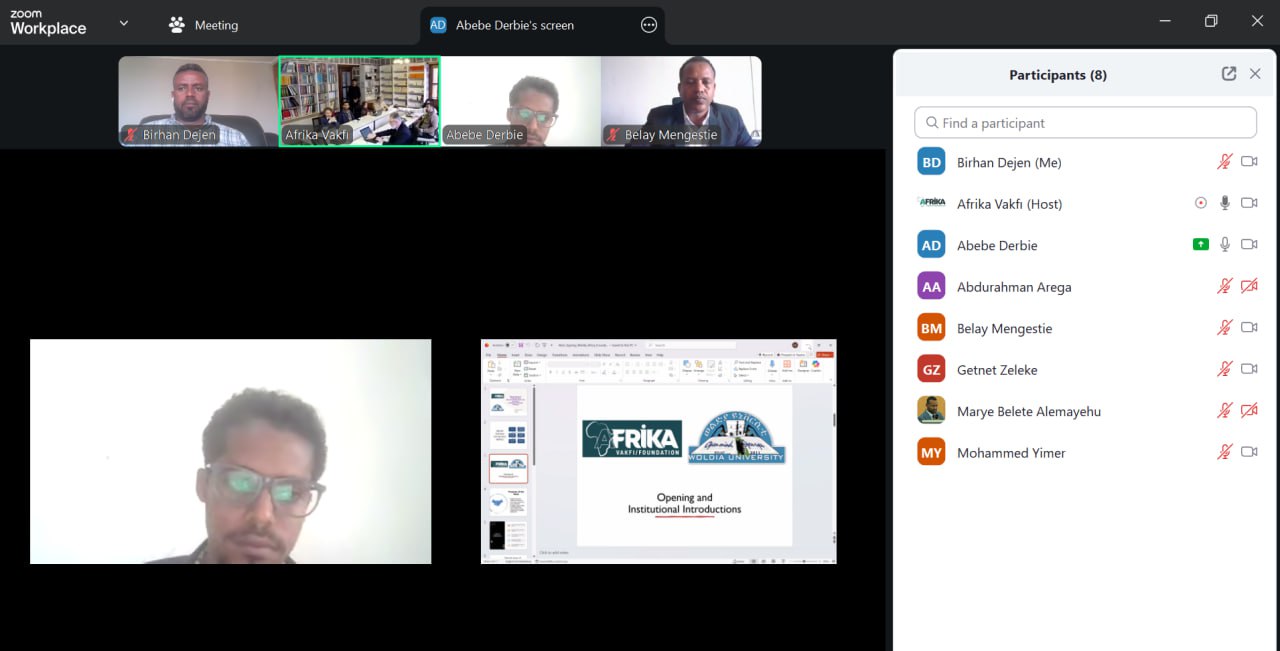1280x651 pixels.
Task: Click Abebe Derbie's camera icon
Action: 1249,245
